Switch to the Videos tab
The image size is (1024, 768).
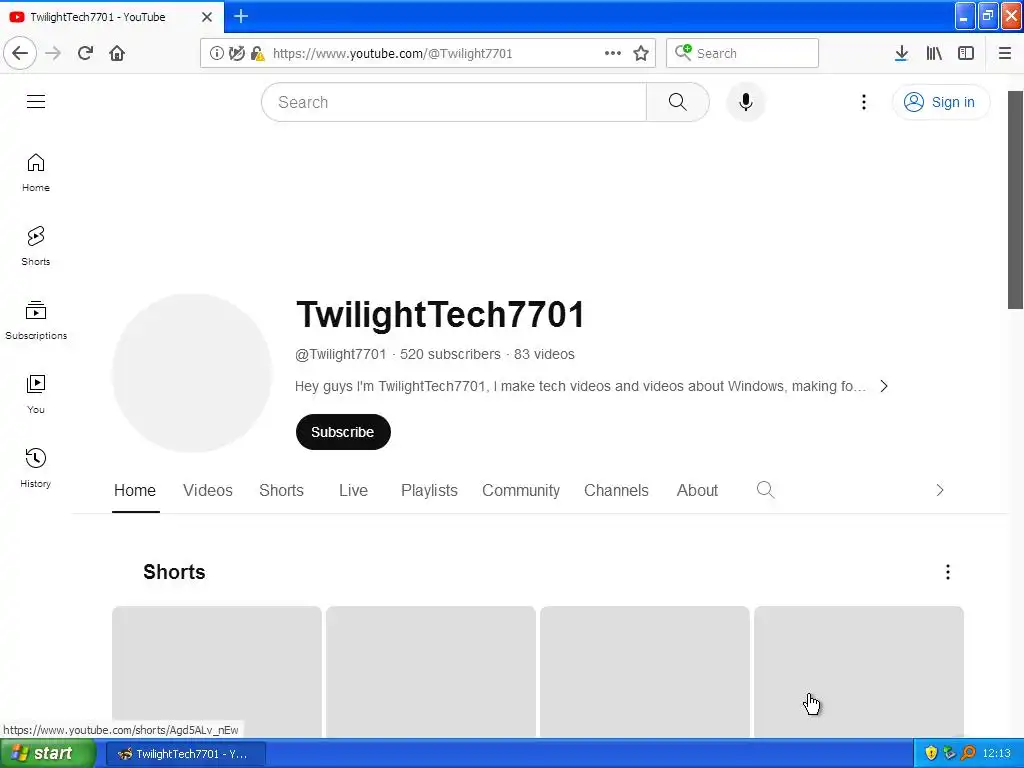point(208,490)
